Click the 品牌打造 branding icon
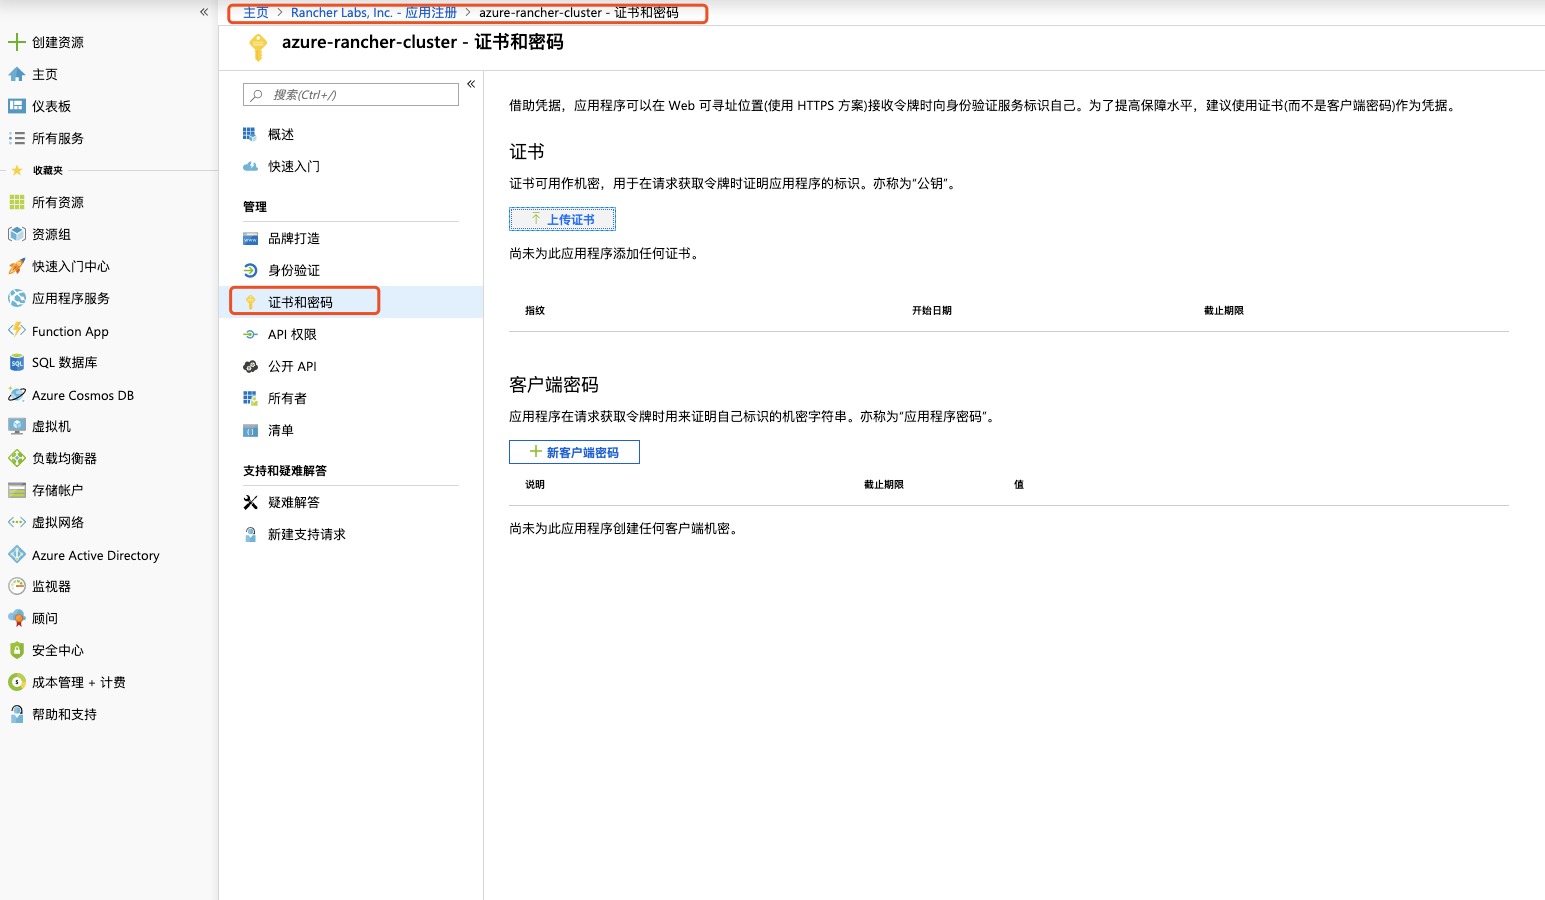Screen dimensions: 1545x900 [250, 238]
